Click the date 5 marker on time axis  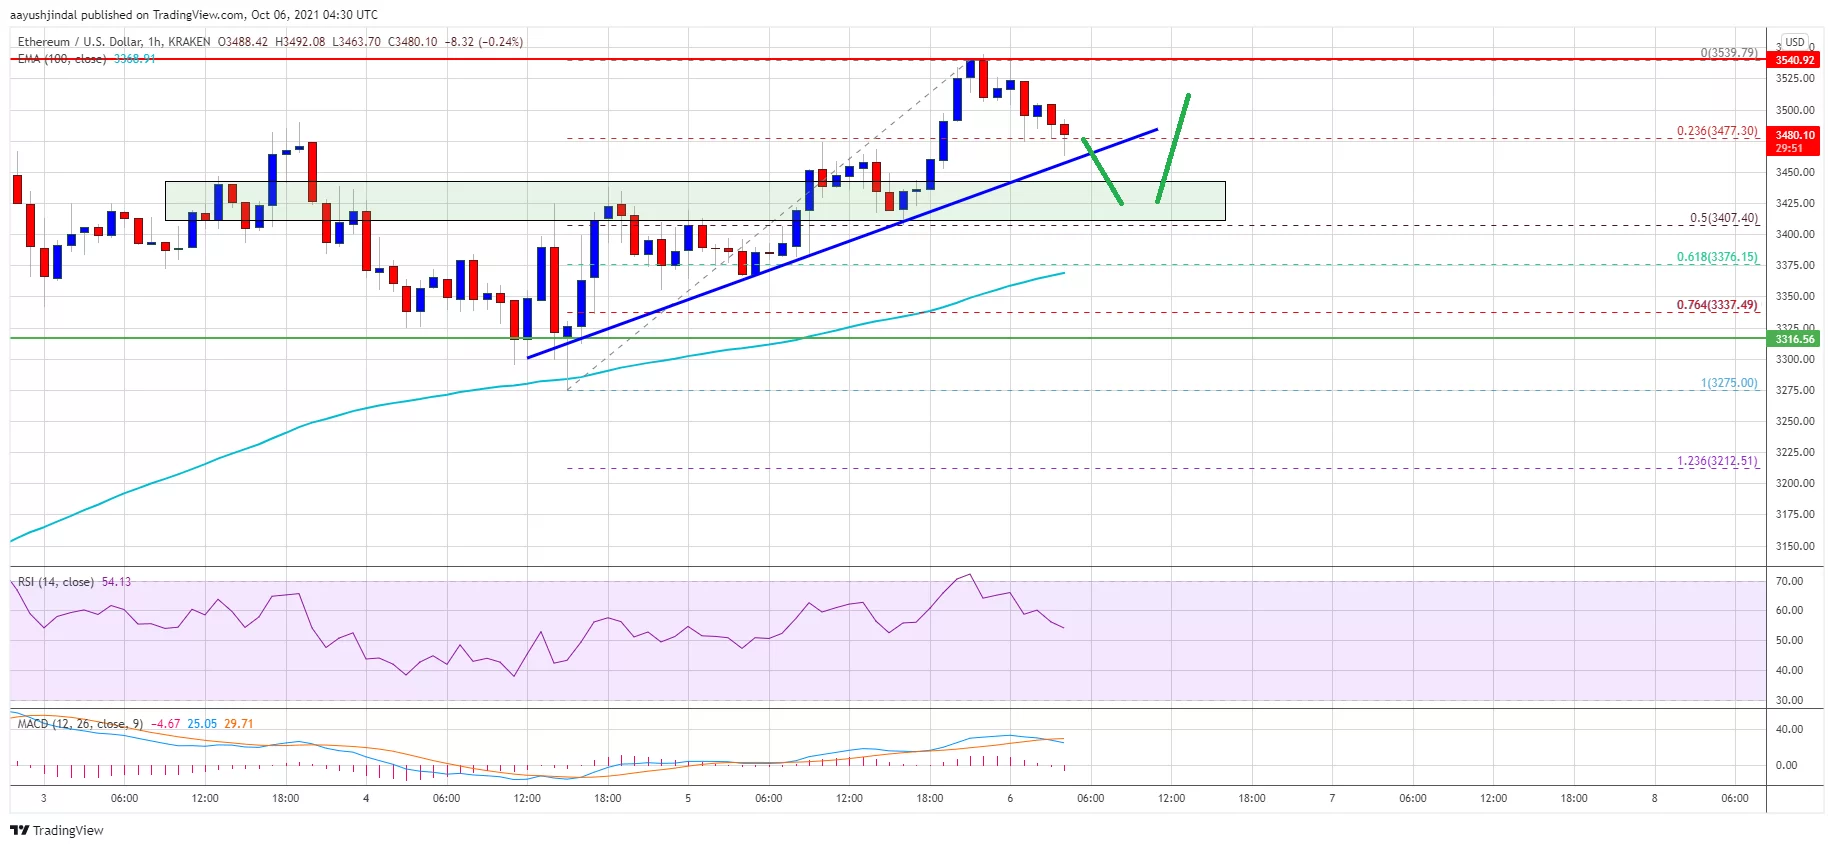coord(688,798)
